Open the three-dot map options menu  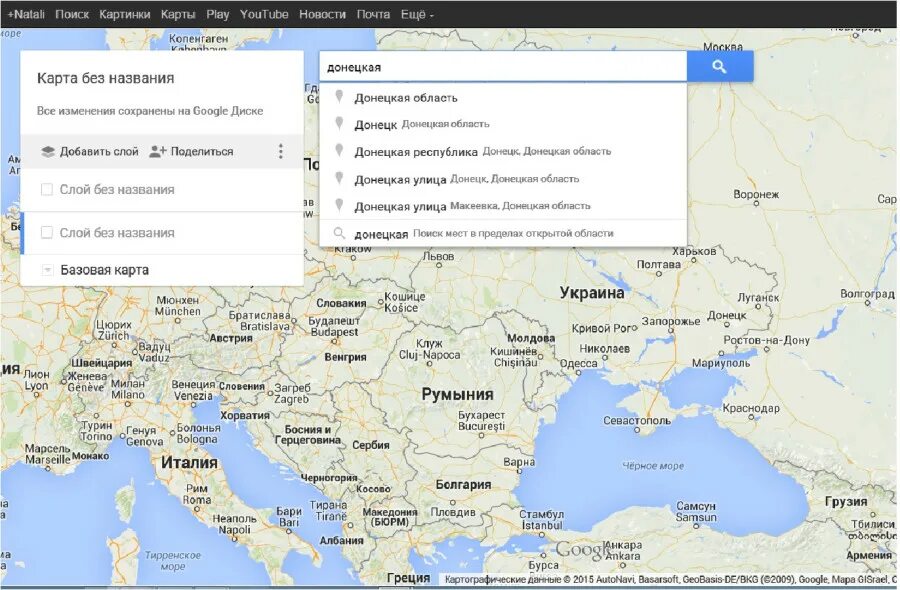[x=281, y=151]
